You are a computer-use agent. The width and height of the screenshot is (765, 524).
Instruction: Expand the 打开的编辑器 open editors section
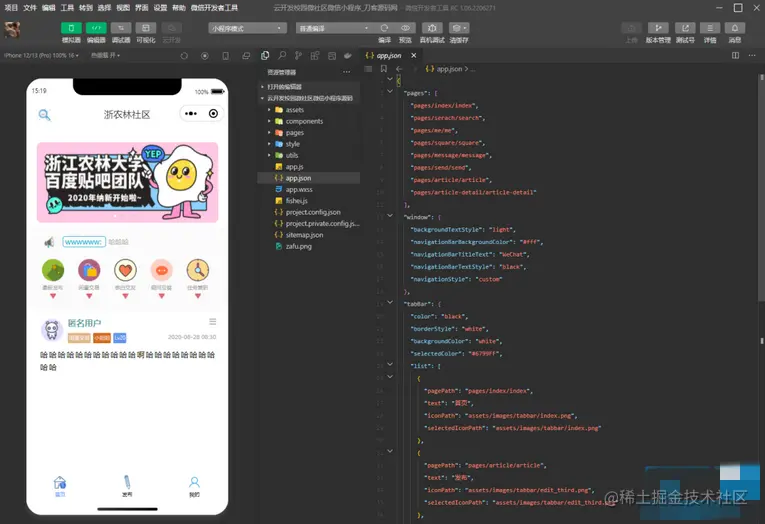coord(308,87)
